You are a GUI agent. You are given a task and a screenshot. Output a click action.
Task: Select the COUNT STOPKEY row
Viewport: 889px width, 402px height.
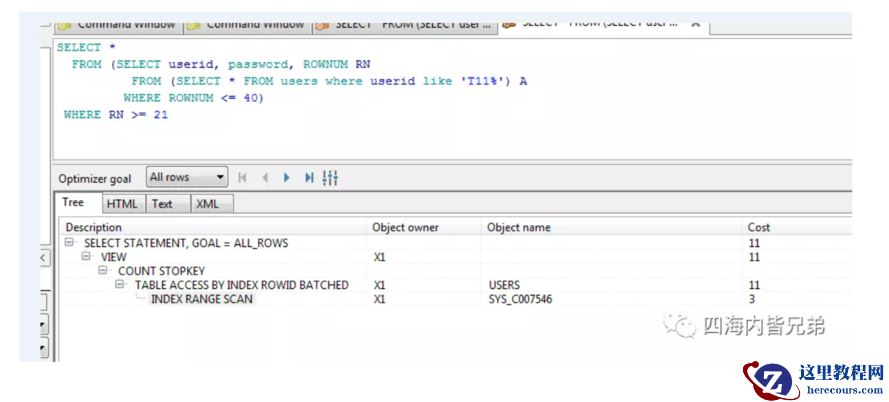[x=162, y=271]
